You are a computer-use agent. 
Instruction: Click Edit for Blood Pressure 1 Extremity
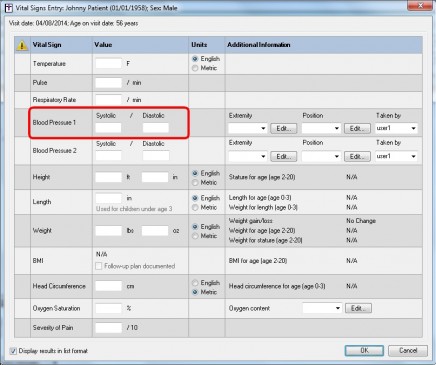pyautogui.click(x=283, y=128)
